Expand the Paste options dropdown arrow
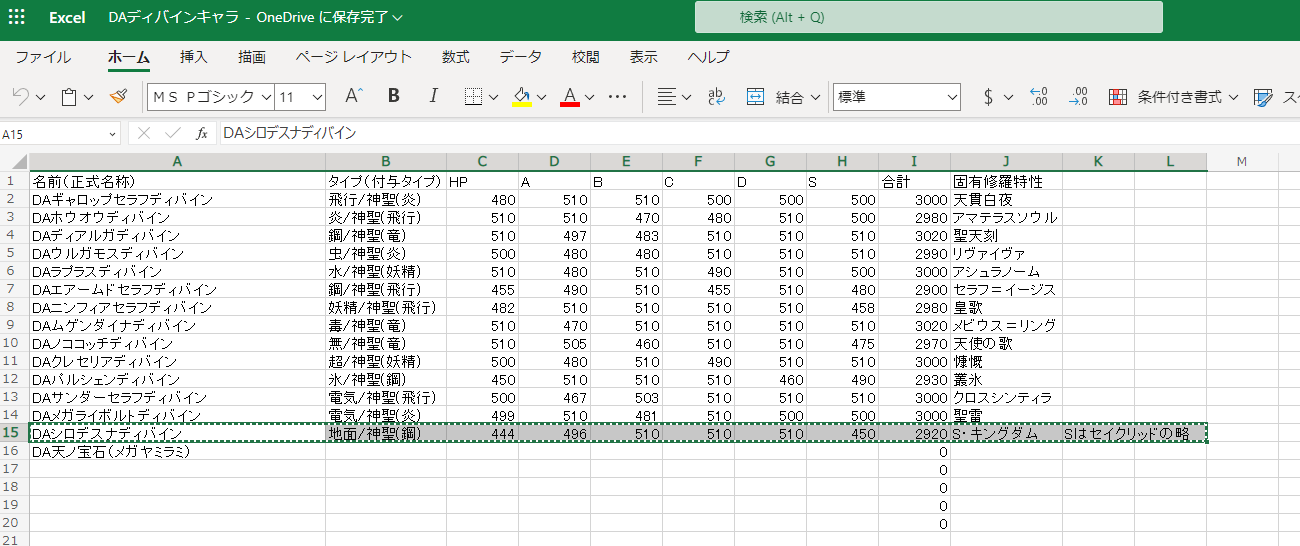This screenshot has height=546, width=1300. click(x=89, y=98)
